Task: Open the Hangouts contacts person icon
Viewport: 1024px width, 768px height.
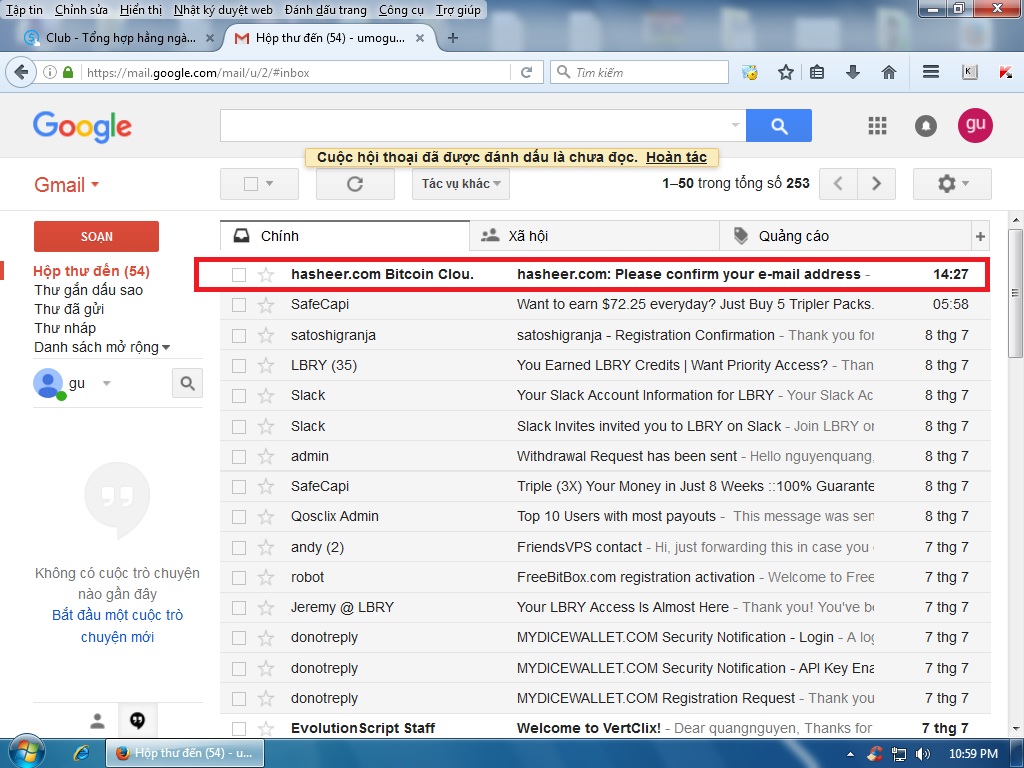Action: click(97, 720)
